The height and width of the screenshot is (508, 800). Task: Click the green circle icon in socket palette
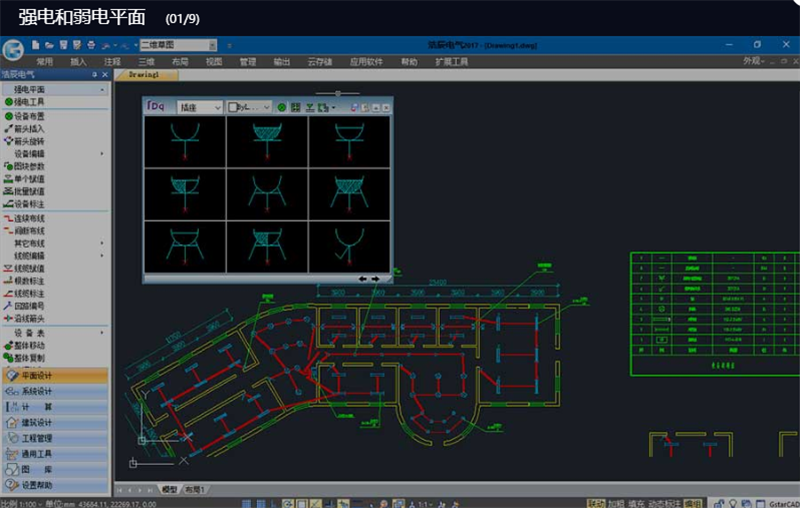click(x=282, y=107)
